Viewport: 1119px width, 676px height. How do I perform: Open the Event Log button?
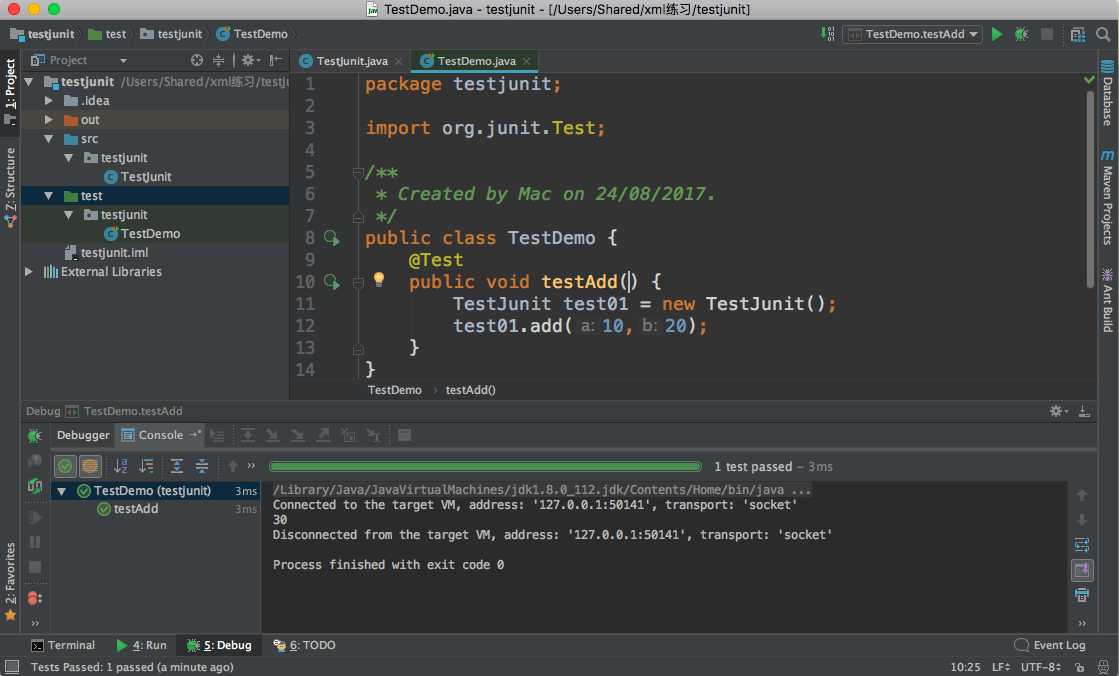(x=1050, y=645)
